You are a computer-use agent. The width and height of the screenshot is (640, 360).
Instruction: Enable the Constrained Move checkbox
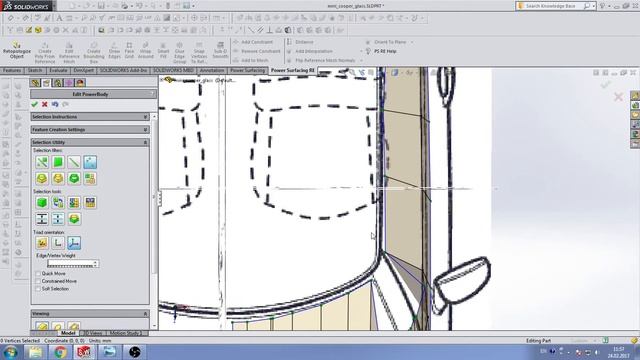[38, 281]
